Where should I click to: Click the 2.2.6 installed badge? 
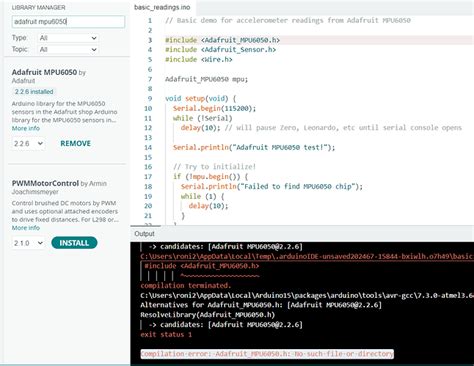[34, 92]
